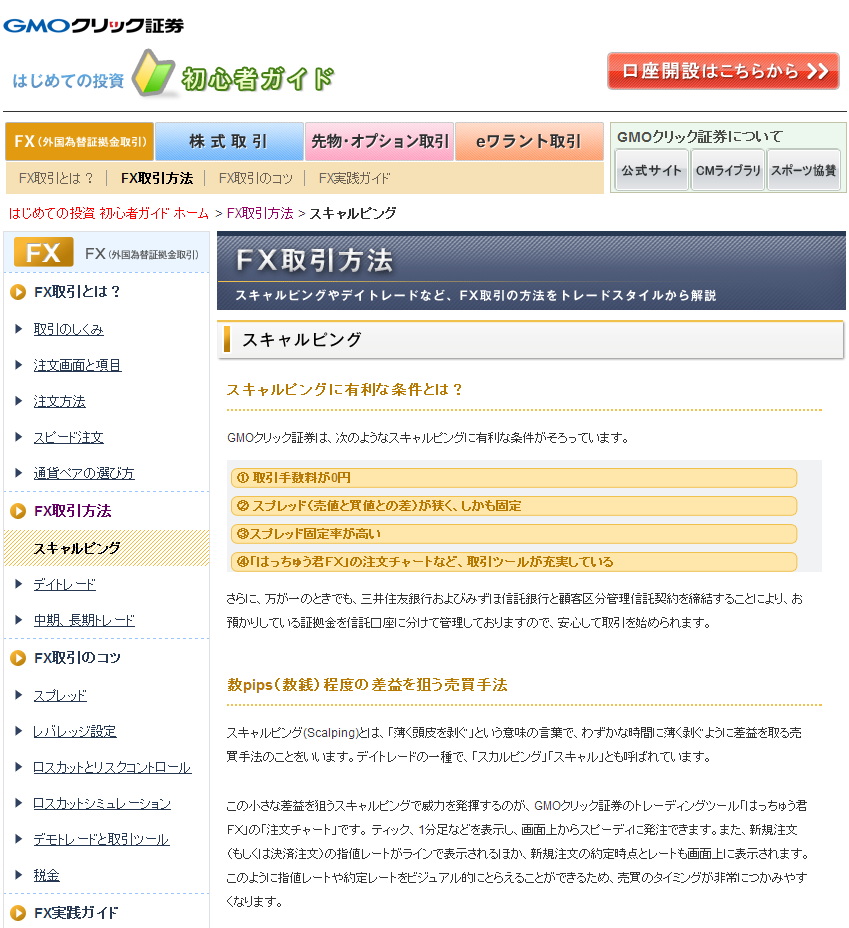This screenshot has height=928, width=849.
Task: Open FX実践ガイド in the submenu bar
Action: (x=354, y=178)
